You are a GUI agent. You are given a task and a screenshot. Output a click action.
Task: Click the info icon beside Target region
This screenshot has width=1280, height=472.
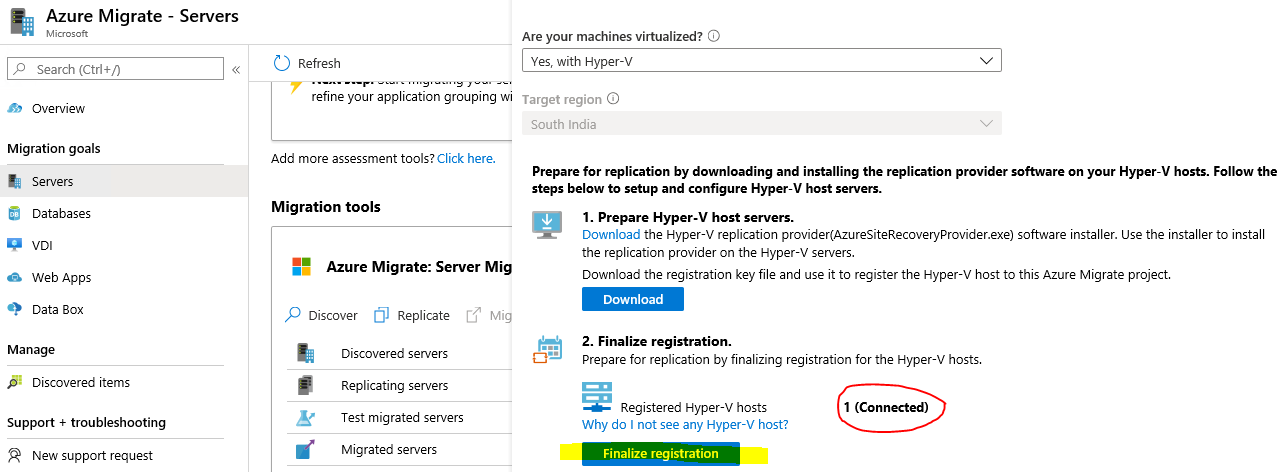tap(613, 99)
